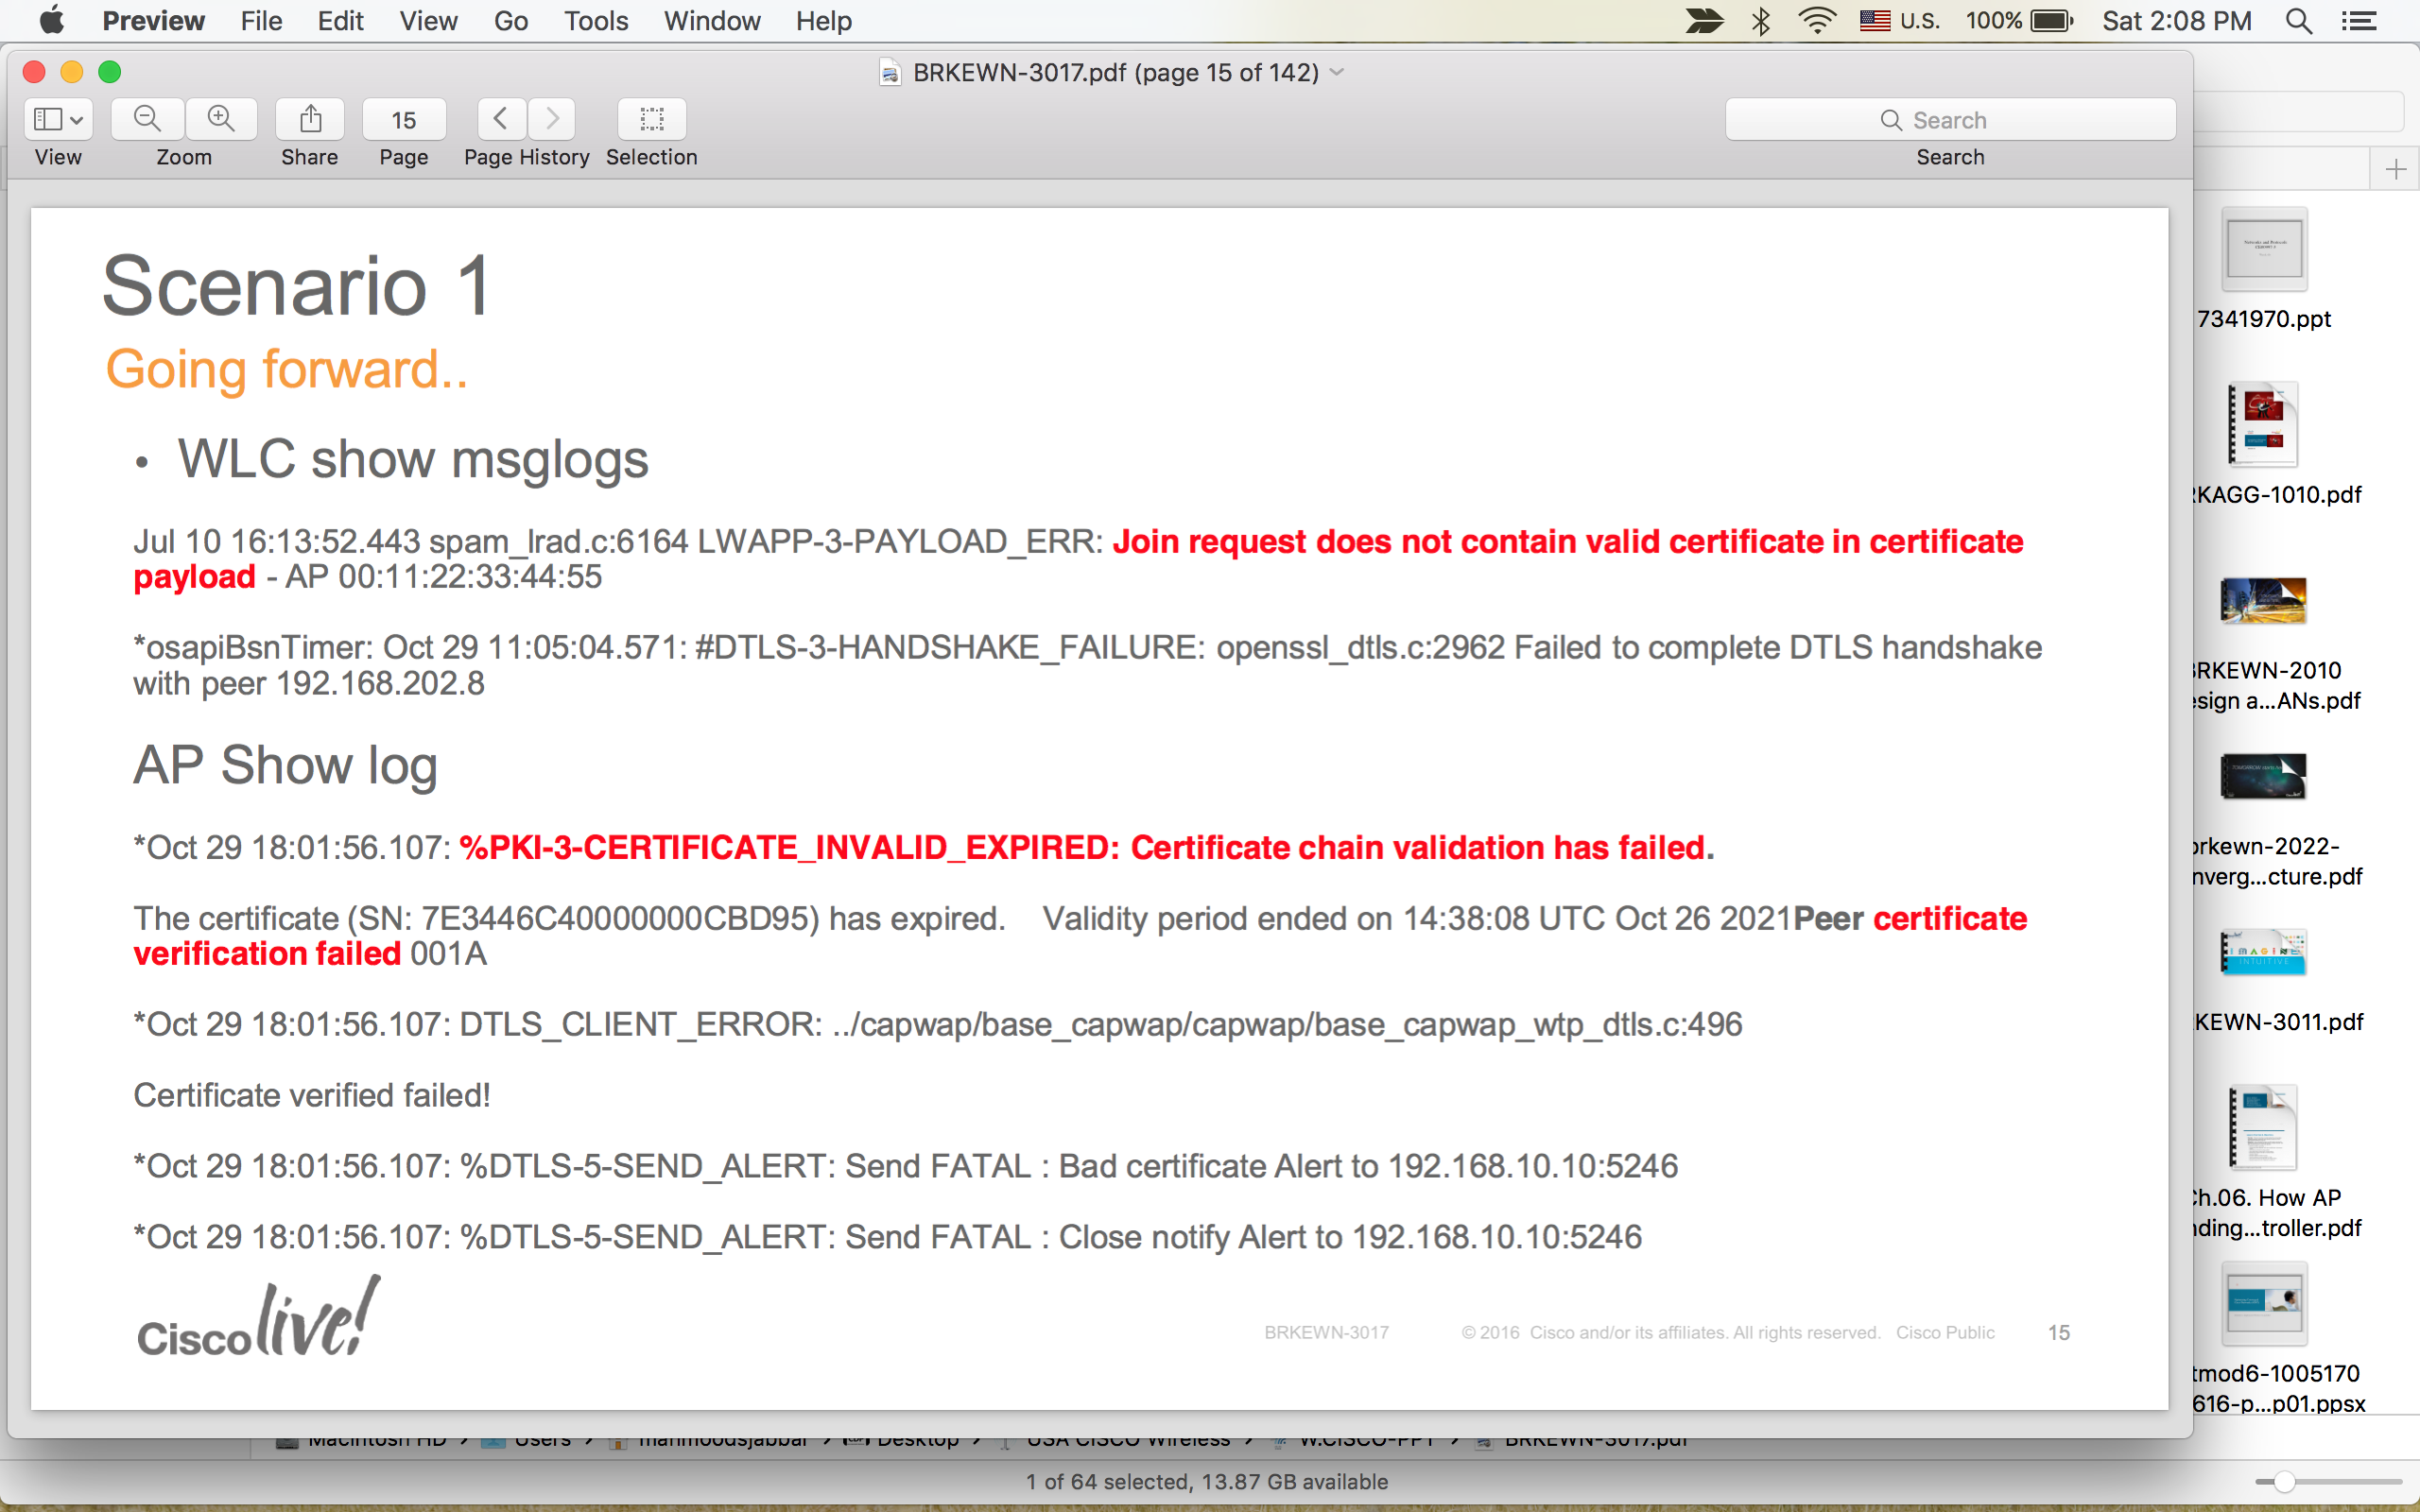2420x1512 pixels.
Task: Click the zoom in magnifier icon
Action: pyautogui.click(x=221, y=119)
